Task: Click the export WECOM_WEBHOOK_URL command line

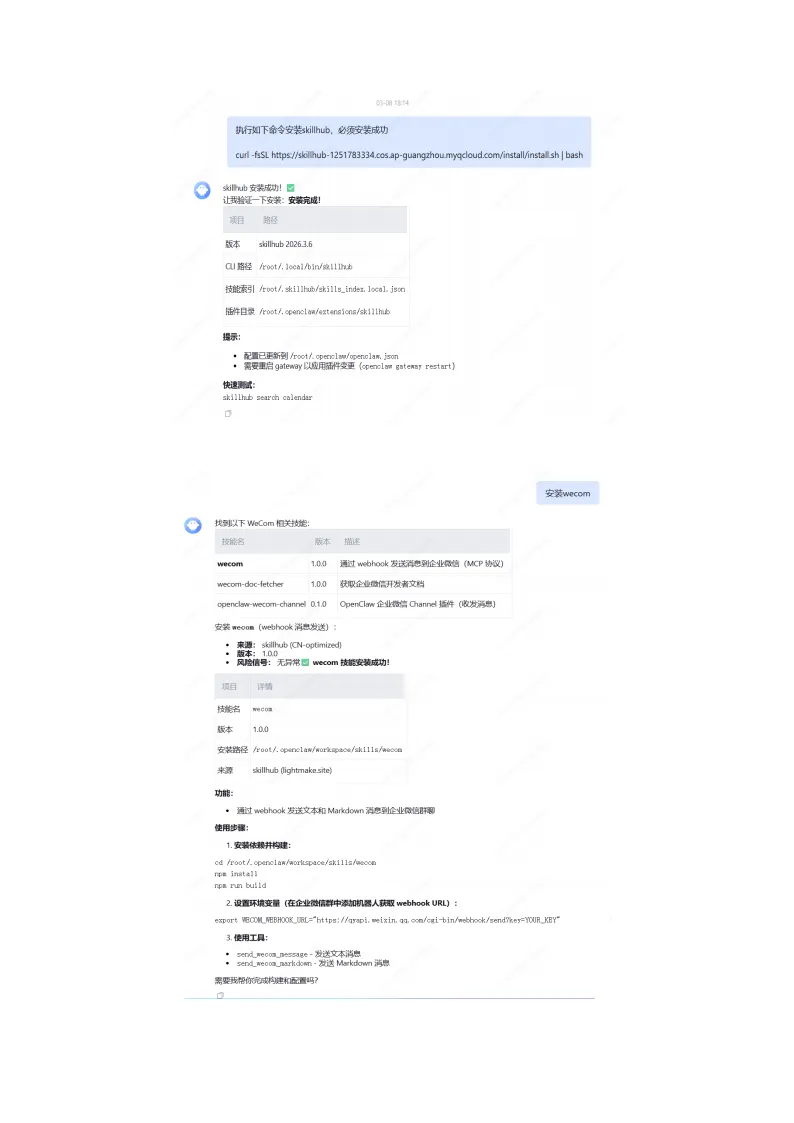Action: (x=387, y=920)
